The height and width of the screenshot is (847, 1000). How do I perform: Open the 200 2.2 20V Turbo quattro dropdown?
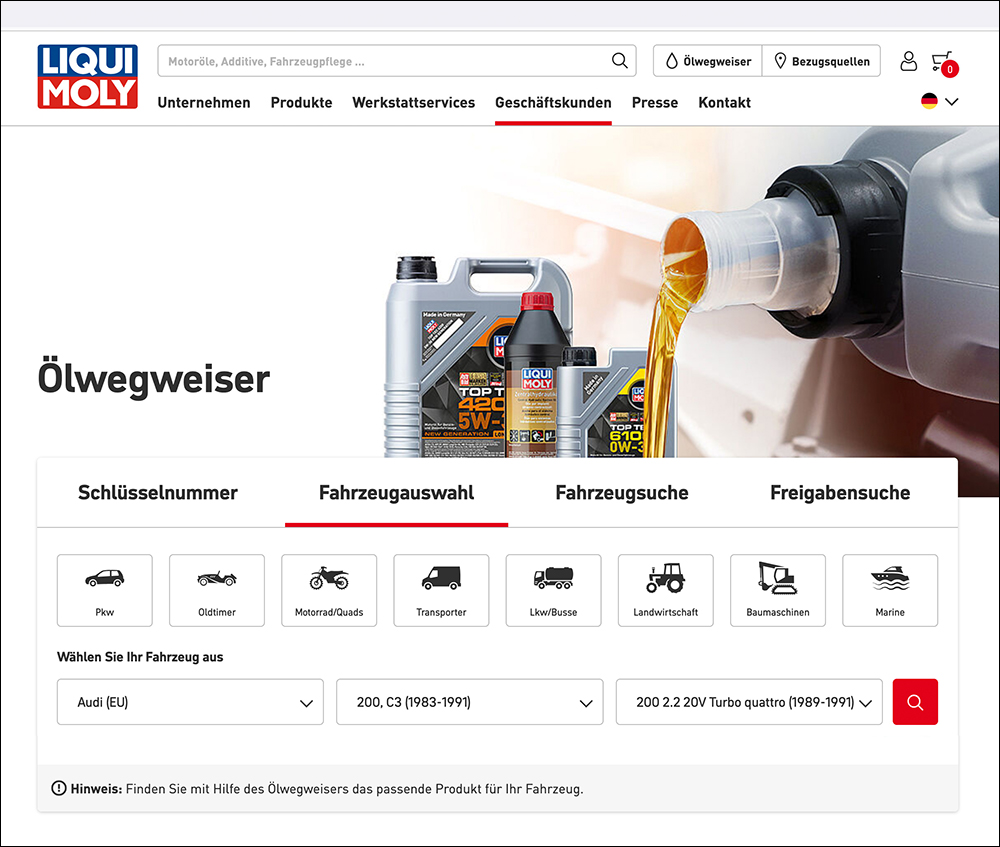tap(749, 702)
